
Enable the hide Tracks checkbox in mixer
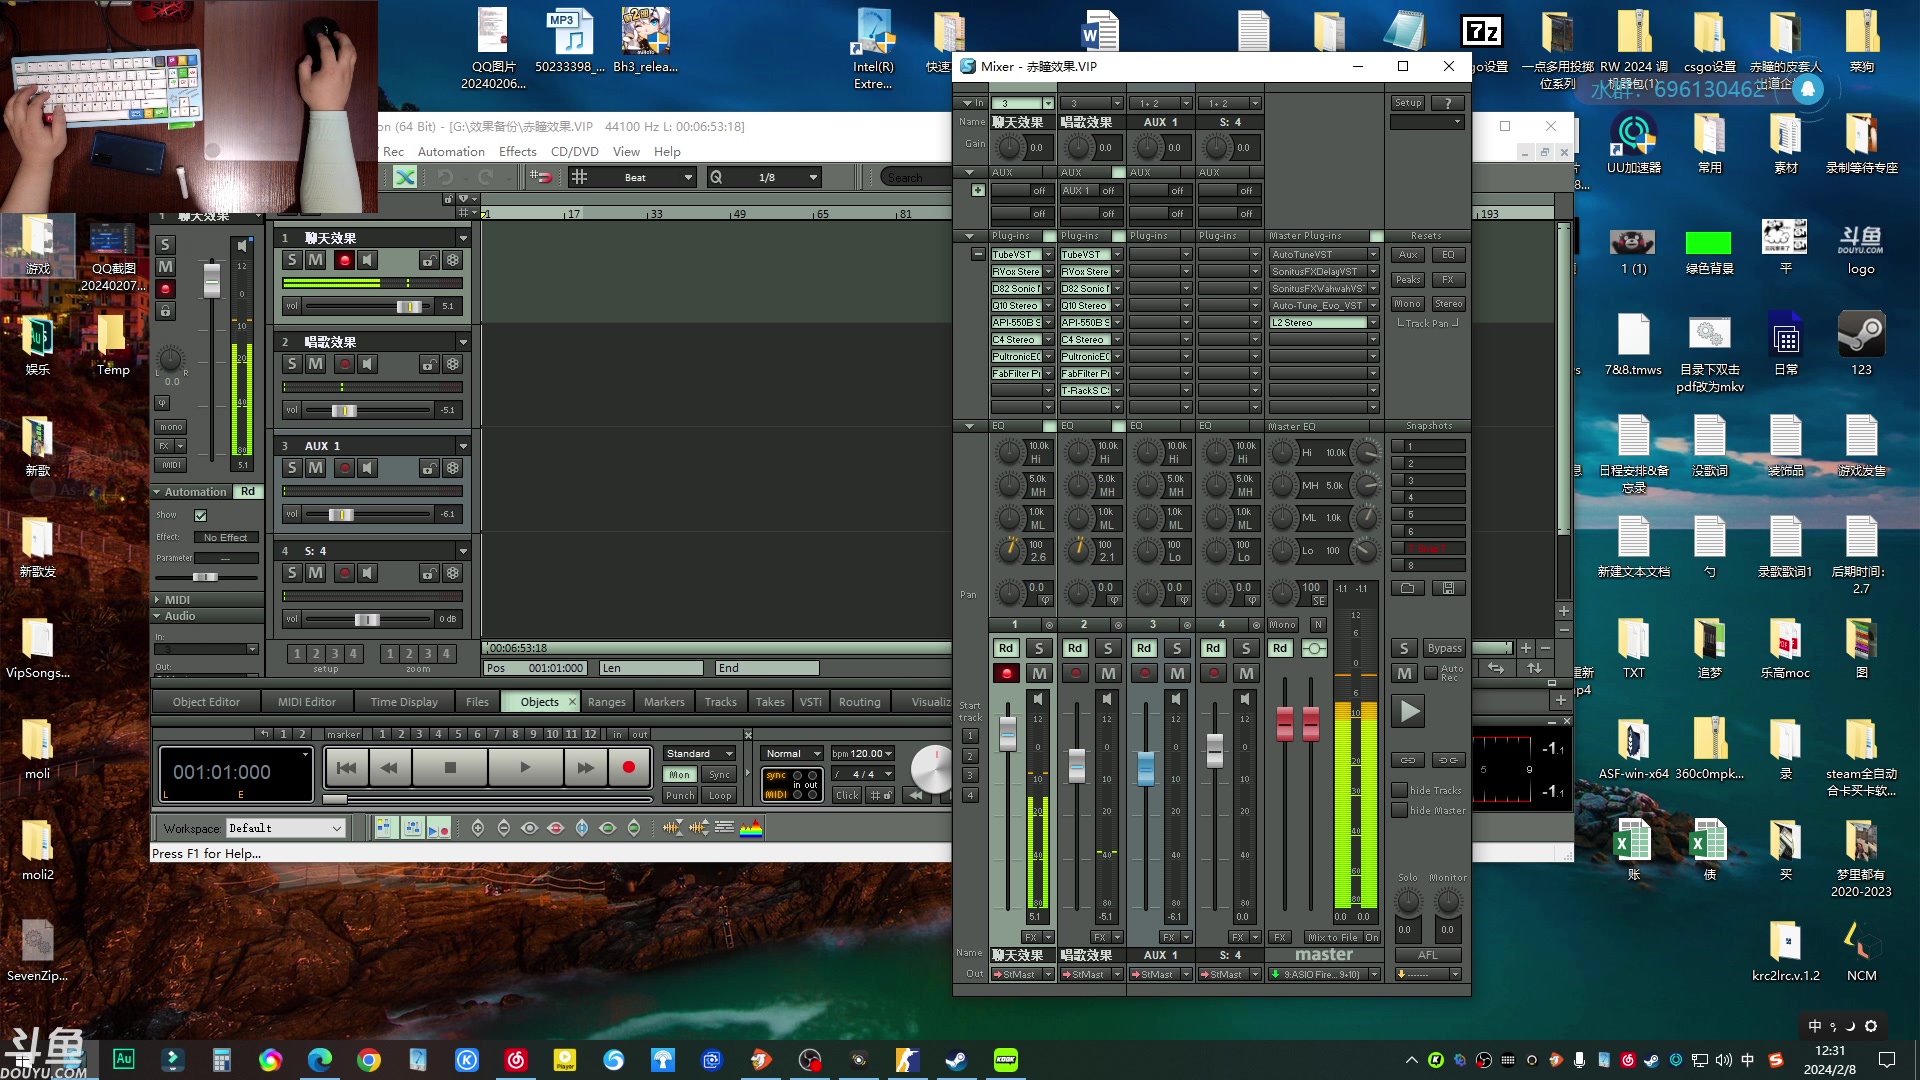click(1400, 790)
